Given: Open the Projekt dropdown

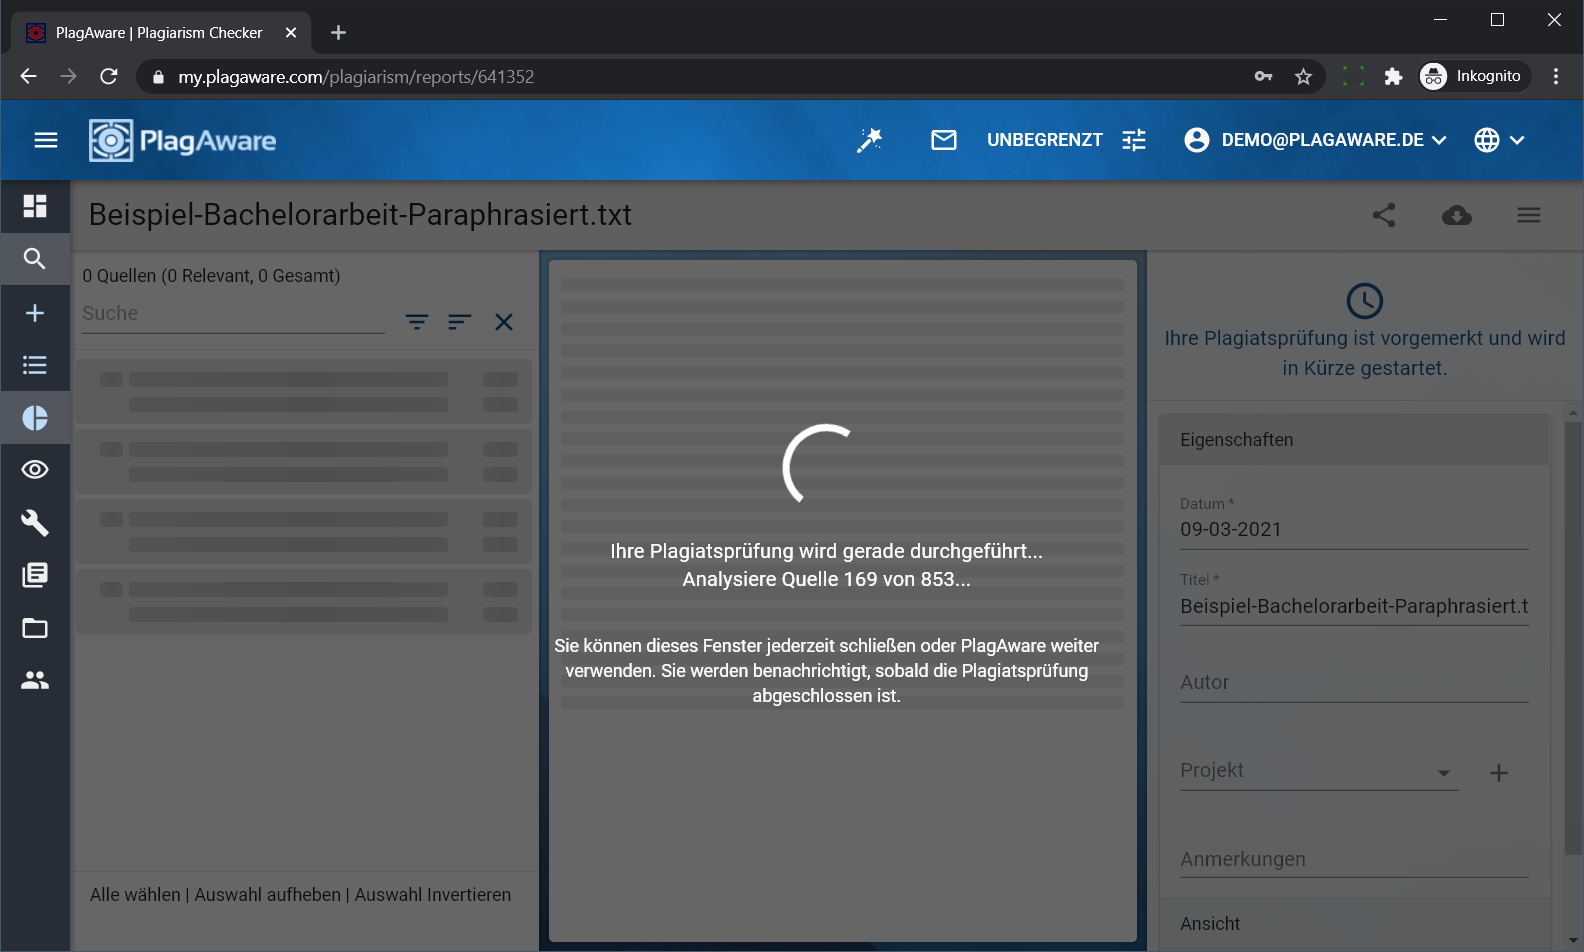Looking at the screenshot, I should point(1319,771).
